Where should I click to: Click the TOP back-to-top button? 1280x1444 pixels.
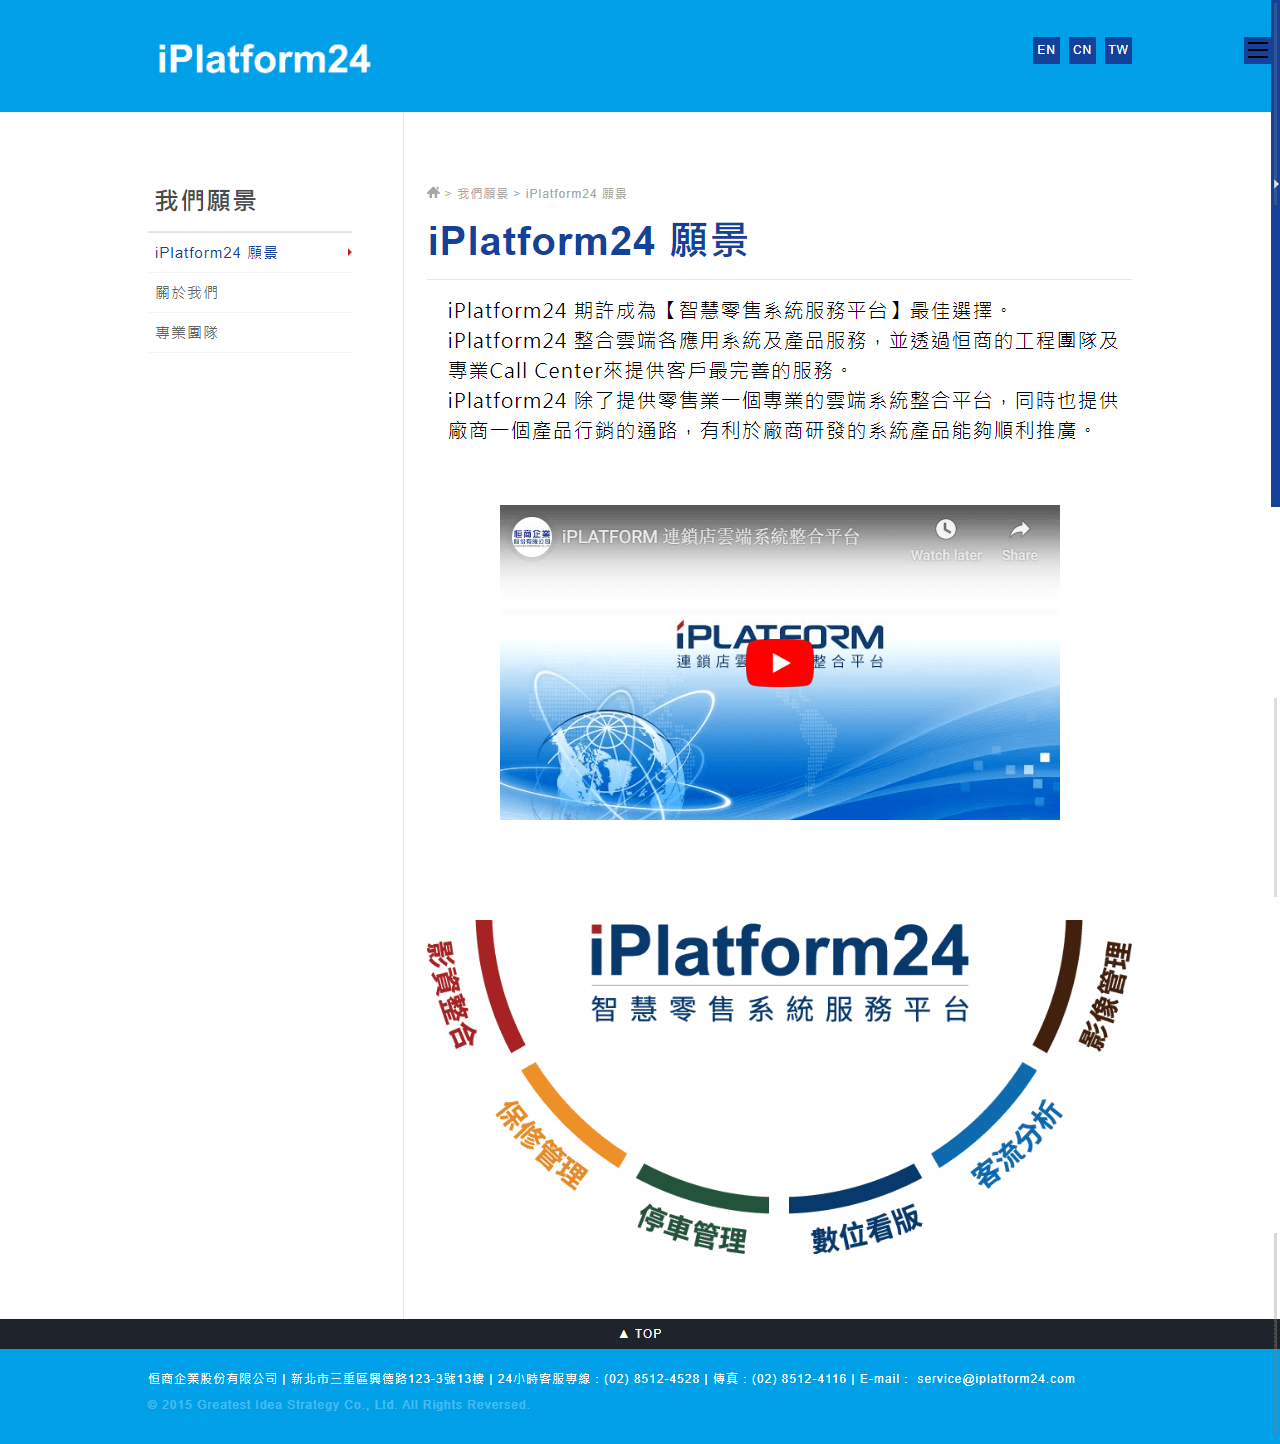[x=640, y=1334]
